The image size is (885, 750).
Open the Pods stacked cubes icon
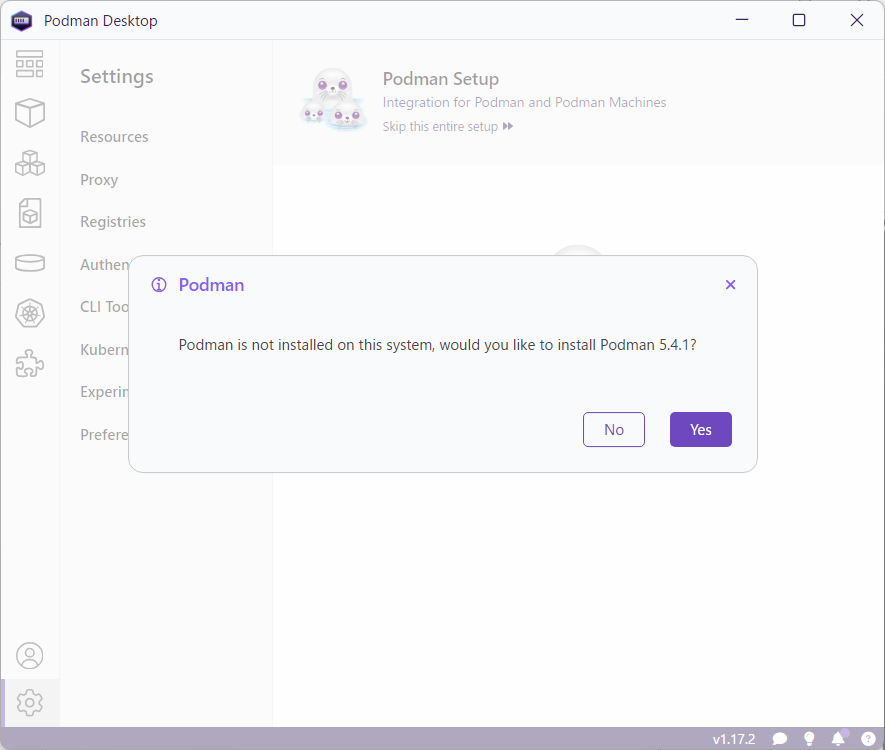tap(30, 163)
